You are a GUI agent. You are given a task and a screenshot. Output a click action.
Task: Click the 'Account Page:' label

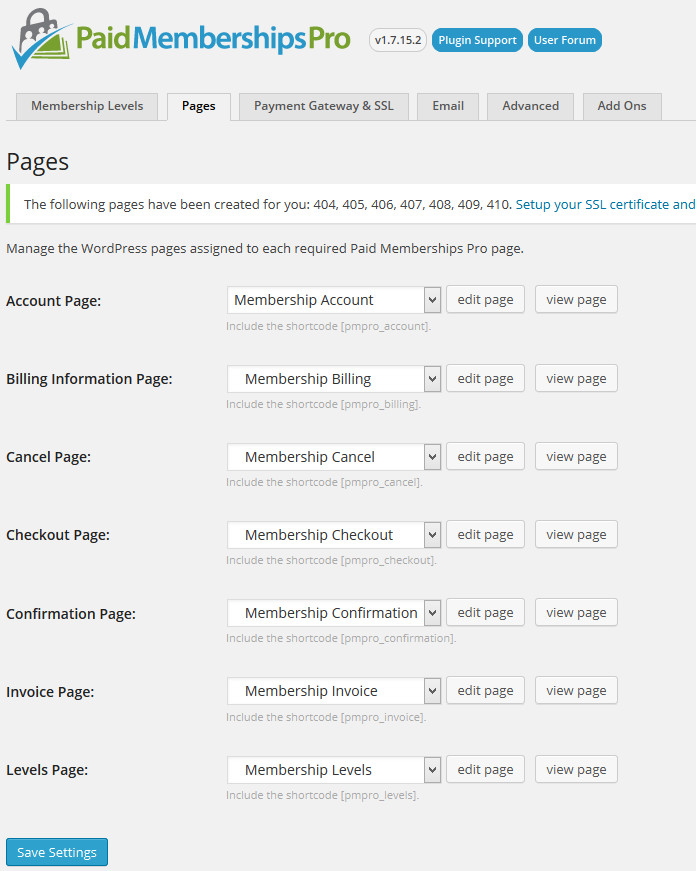tap(53, 301)
